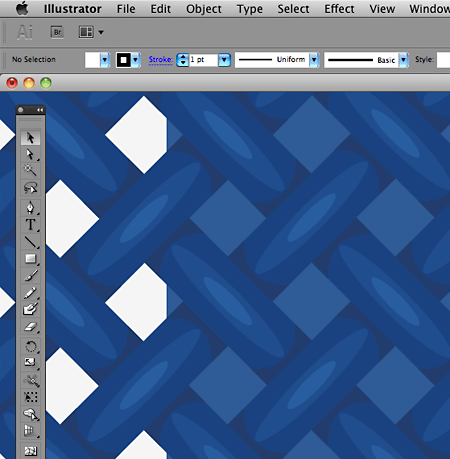The image size is (450, 459).
Task: Select the Shape Builder tool
Action: coord(30,414)
